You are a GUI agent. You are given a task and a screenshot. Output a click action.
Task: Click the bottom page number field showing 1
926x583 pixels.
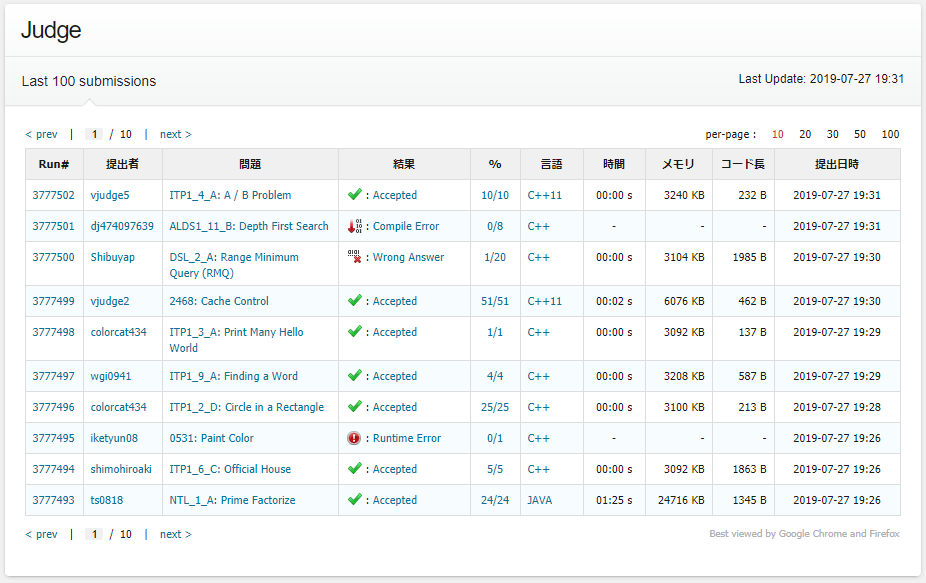[94, 534]
